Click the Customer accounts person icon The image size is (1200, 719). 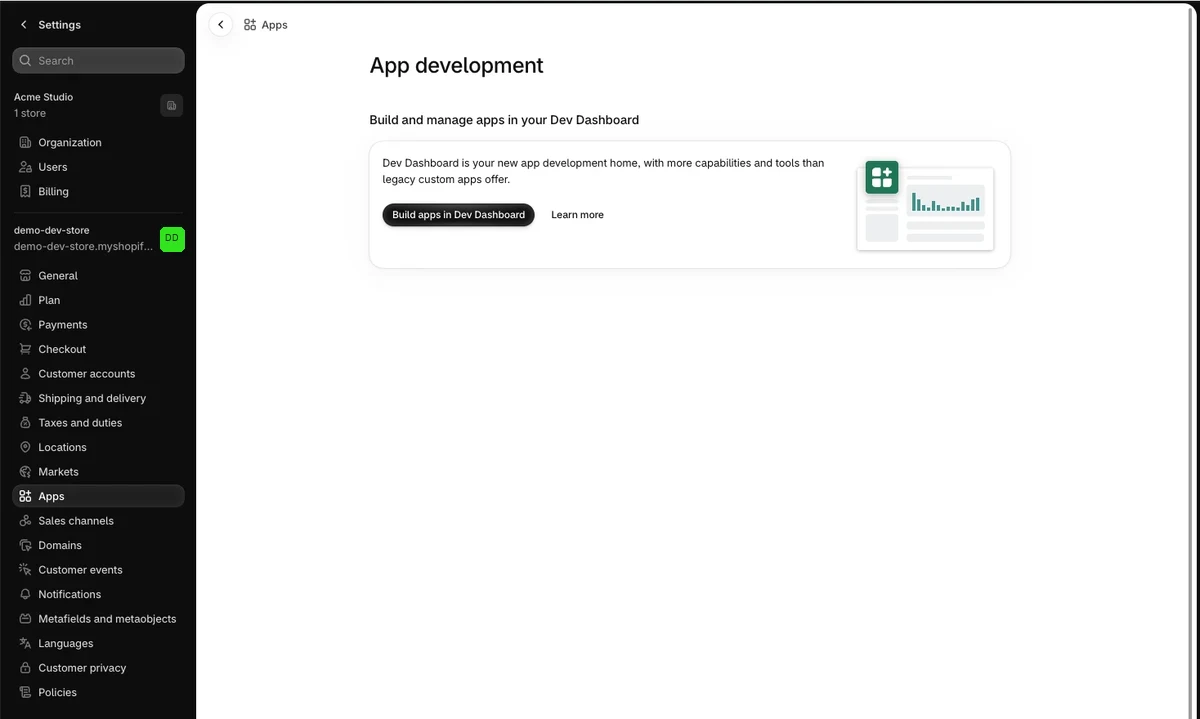[x=26, y=374]
